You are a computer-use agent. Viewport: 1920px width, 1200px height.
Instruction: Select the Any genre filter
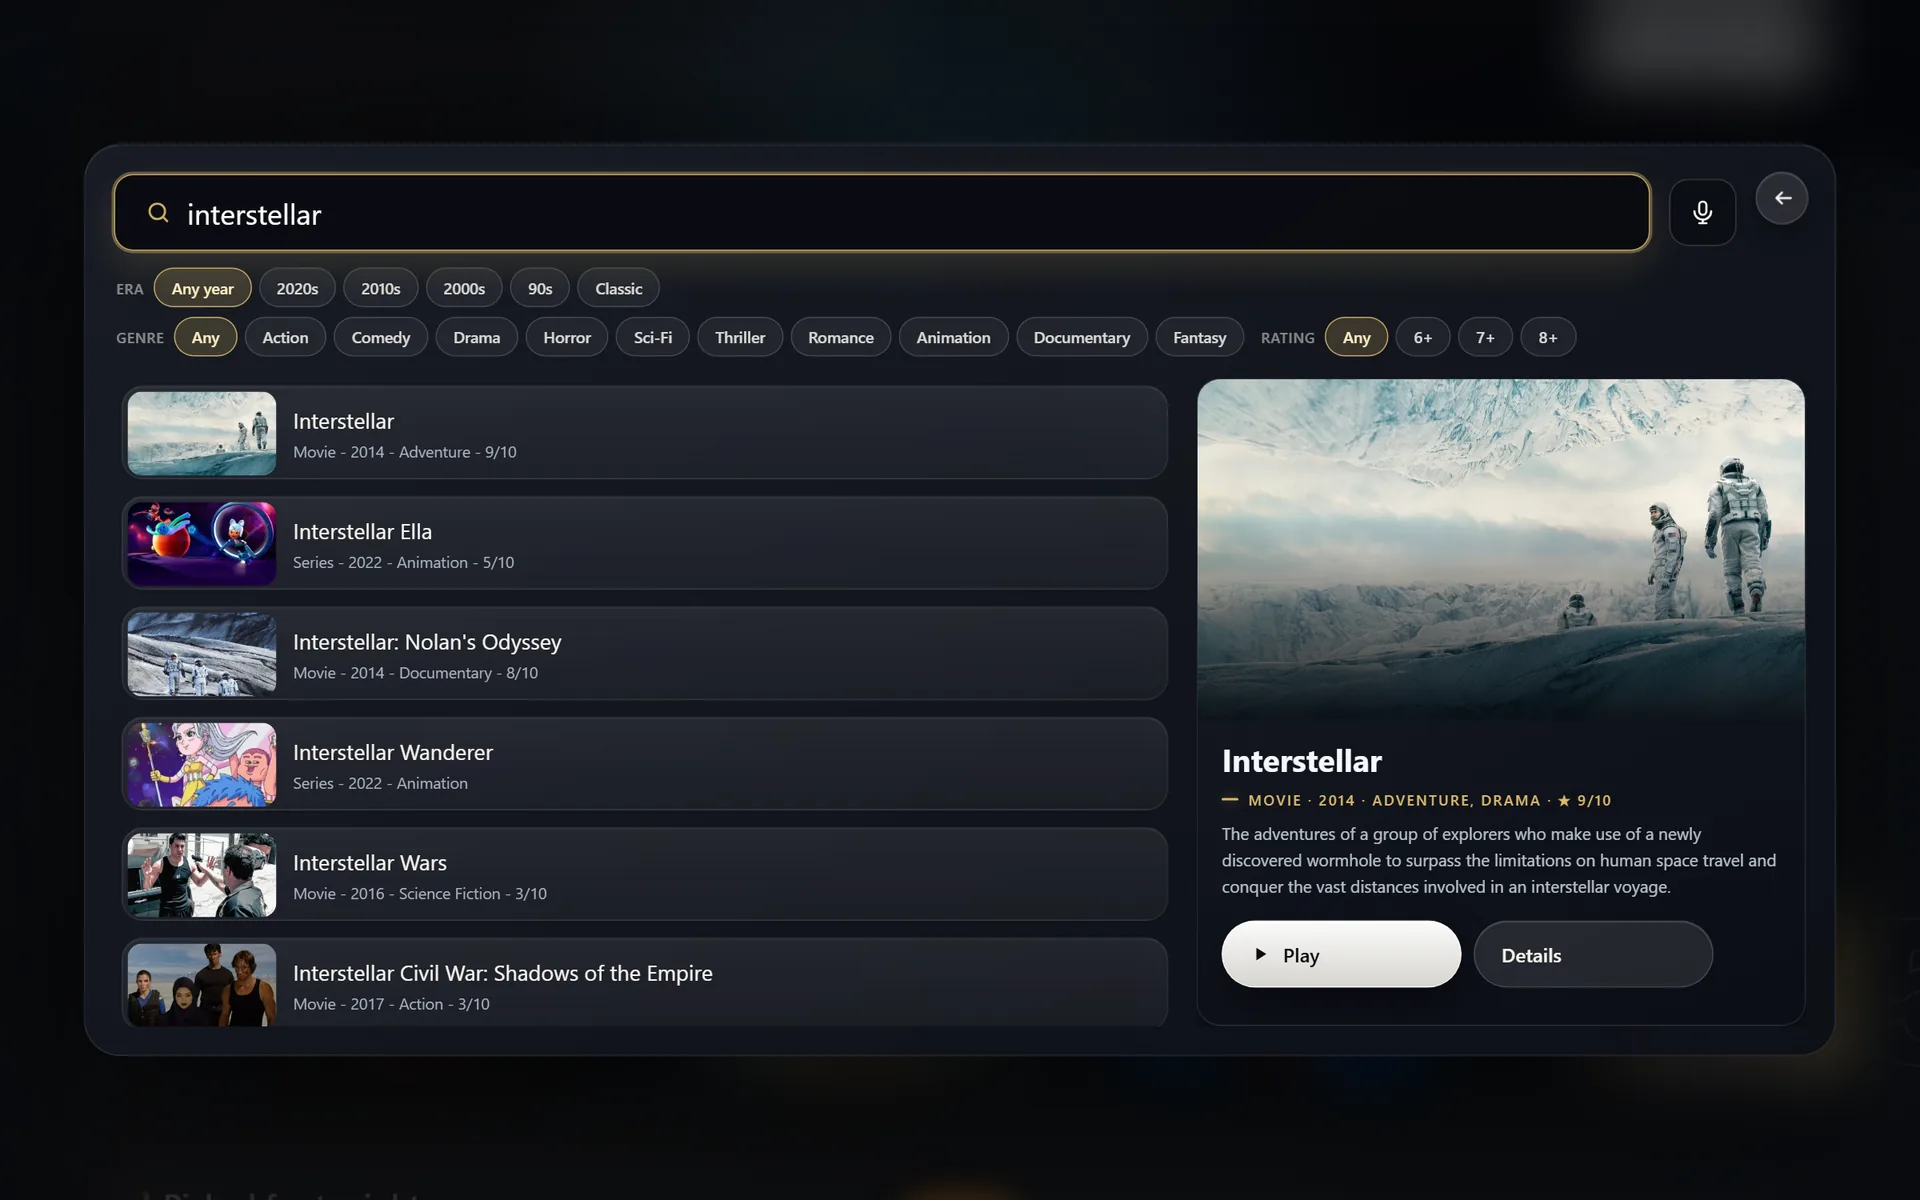click(205, 337)
